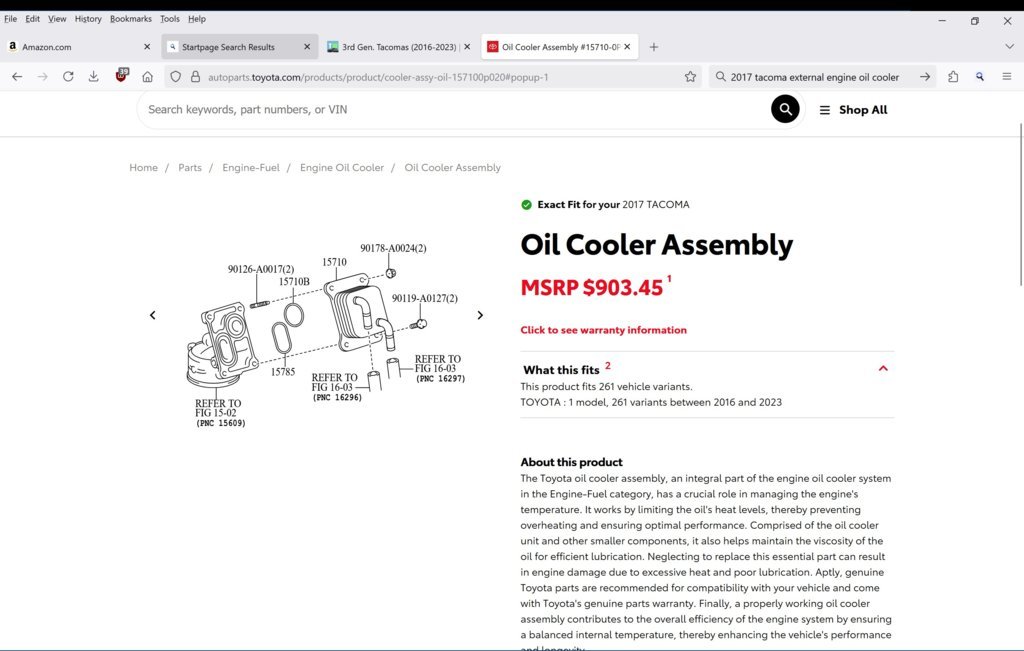This screenshot has width=1024, height=651.
Task: Open the Firefox hamburger application menu
Action: coord(1007,77)
